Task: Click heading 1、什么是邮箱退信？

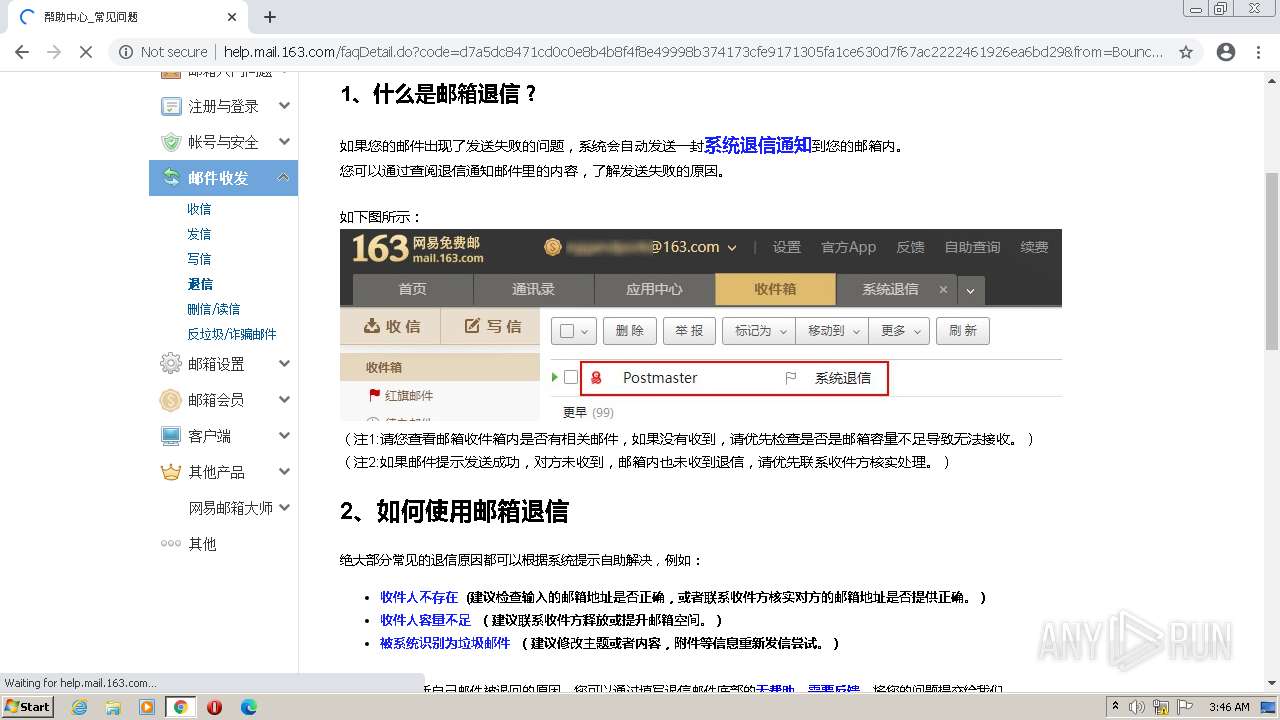Action: 440,94
